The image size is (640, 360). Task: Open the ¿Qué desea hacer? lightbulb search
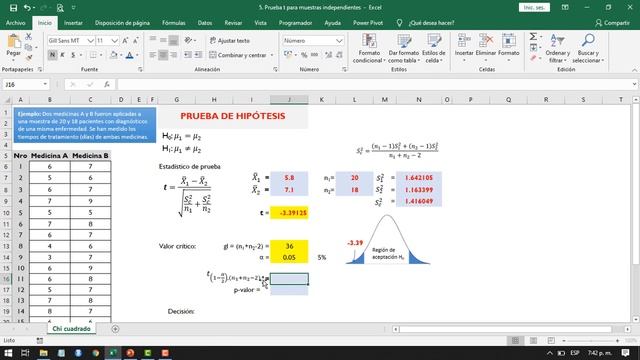[427, 23]
